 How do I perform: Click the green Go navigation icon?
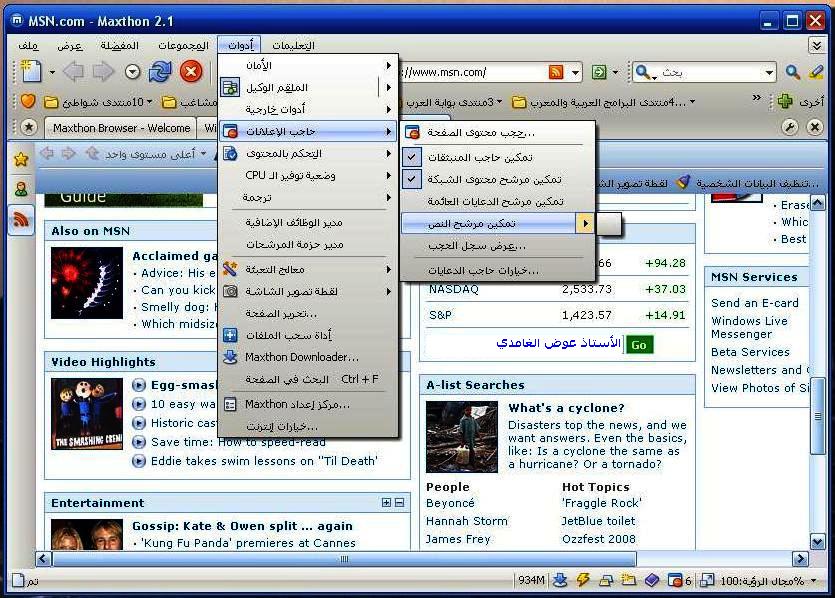click(x=599, y=72)
